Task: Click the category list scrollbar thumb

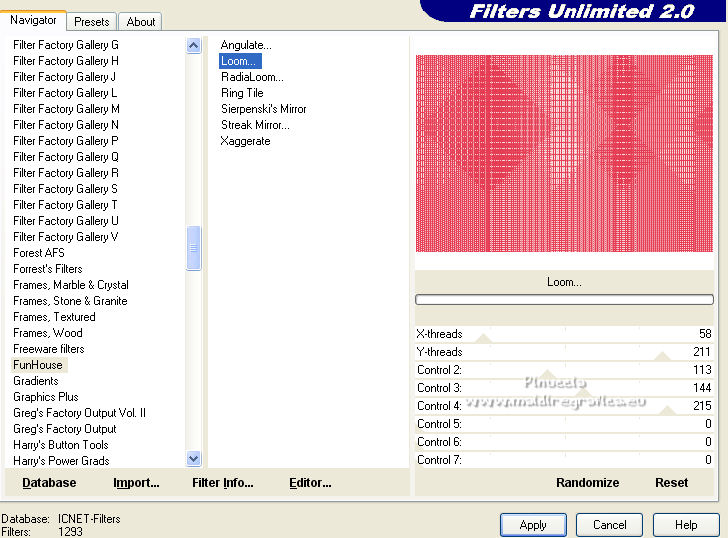Action: point(194,247)
